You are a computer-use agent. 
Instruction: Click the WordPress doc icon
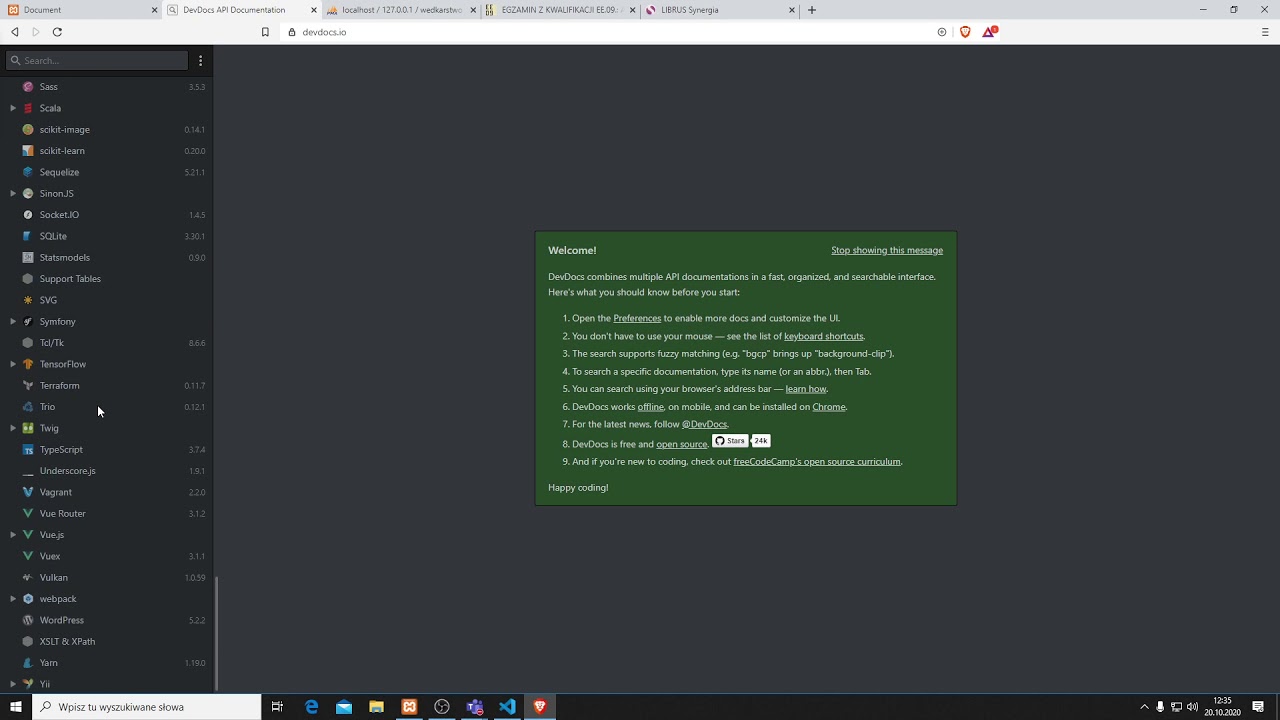click(x=28, y=620)
